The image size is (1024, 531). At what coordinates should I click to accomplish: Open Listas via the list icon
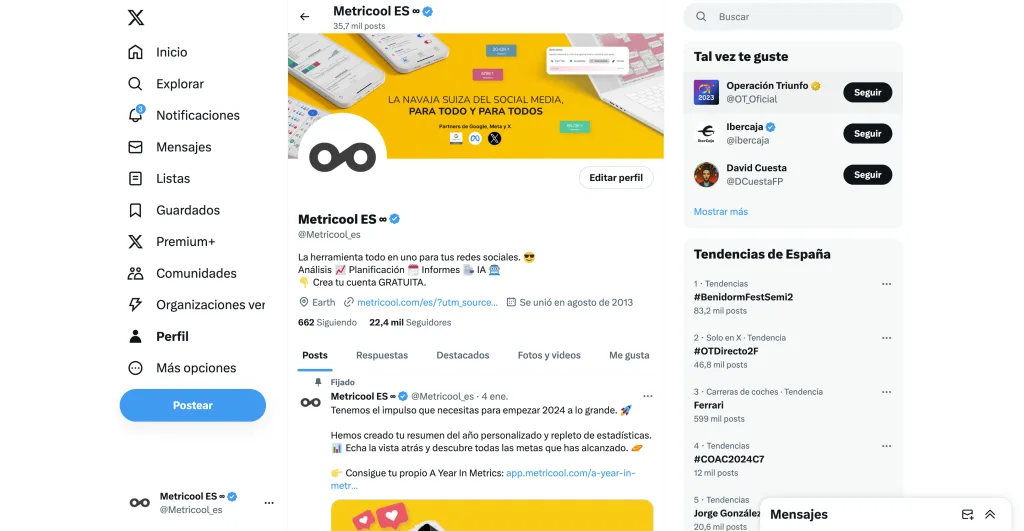click(x=135, y=178)
